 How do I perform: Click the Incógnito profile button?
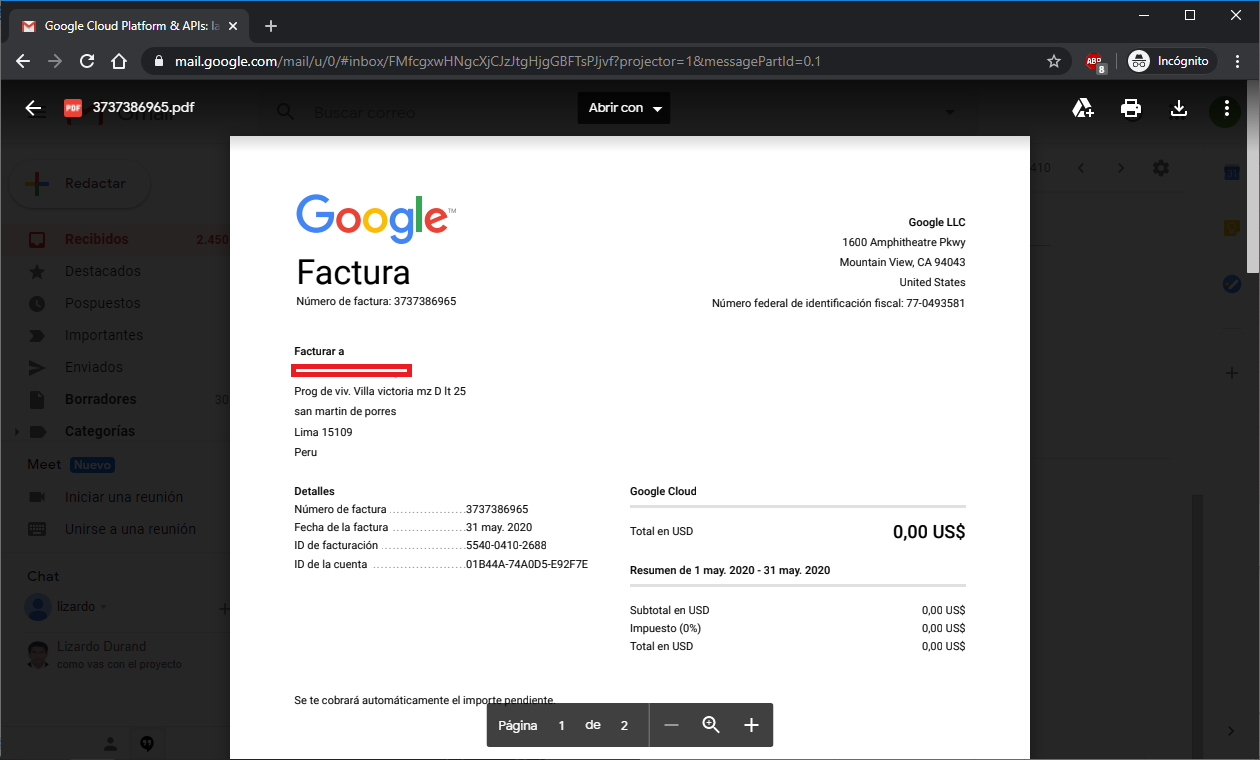1169,61
